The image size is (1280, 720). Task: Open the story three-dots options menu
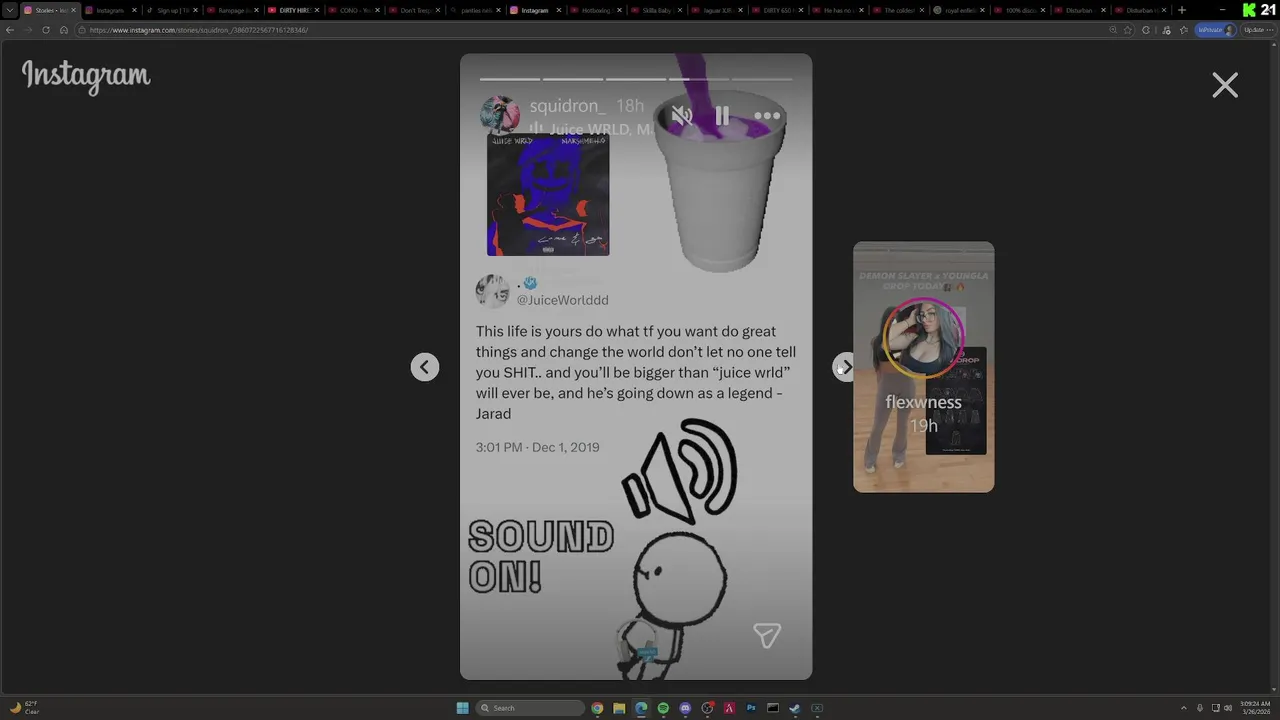pyautogui.click(x=767, y=116)
